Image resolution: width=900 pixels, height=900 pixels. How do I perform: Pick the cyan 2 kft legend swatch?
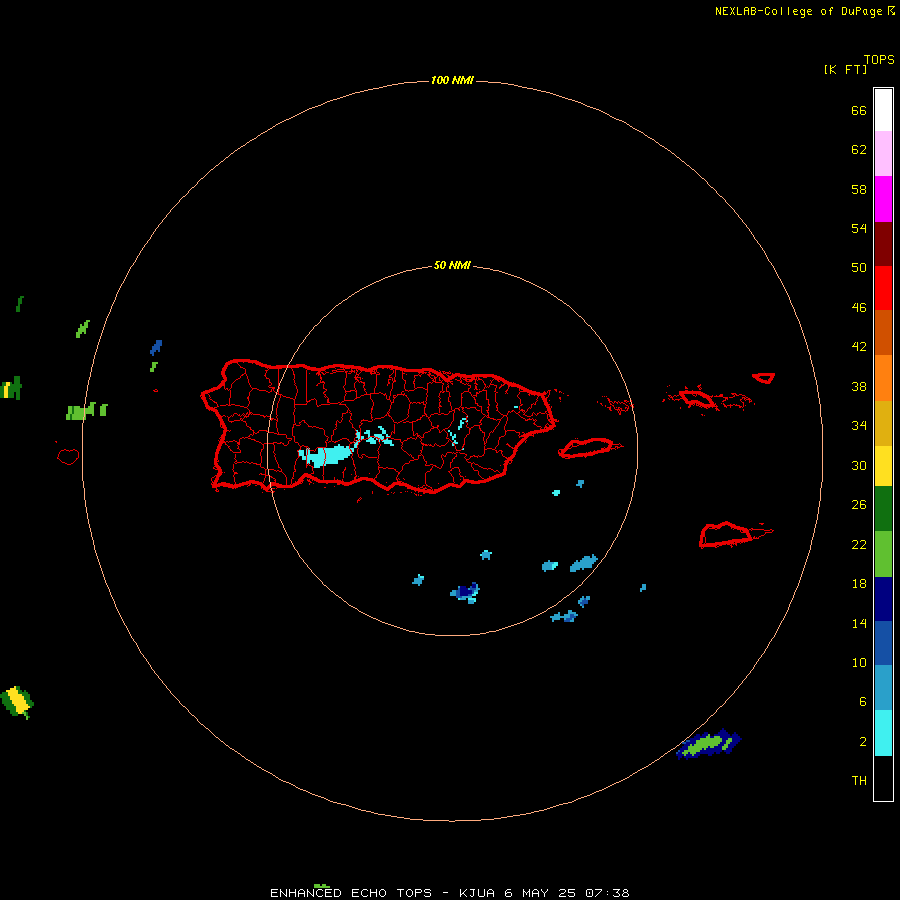pyautogui.click(x=883, y=733)
